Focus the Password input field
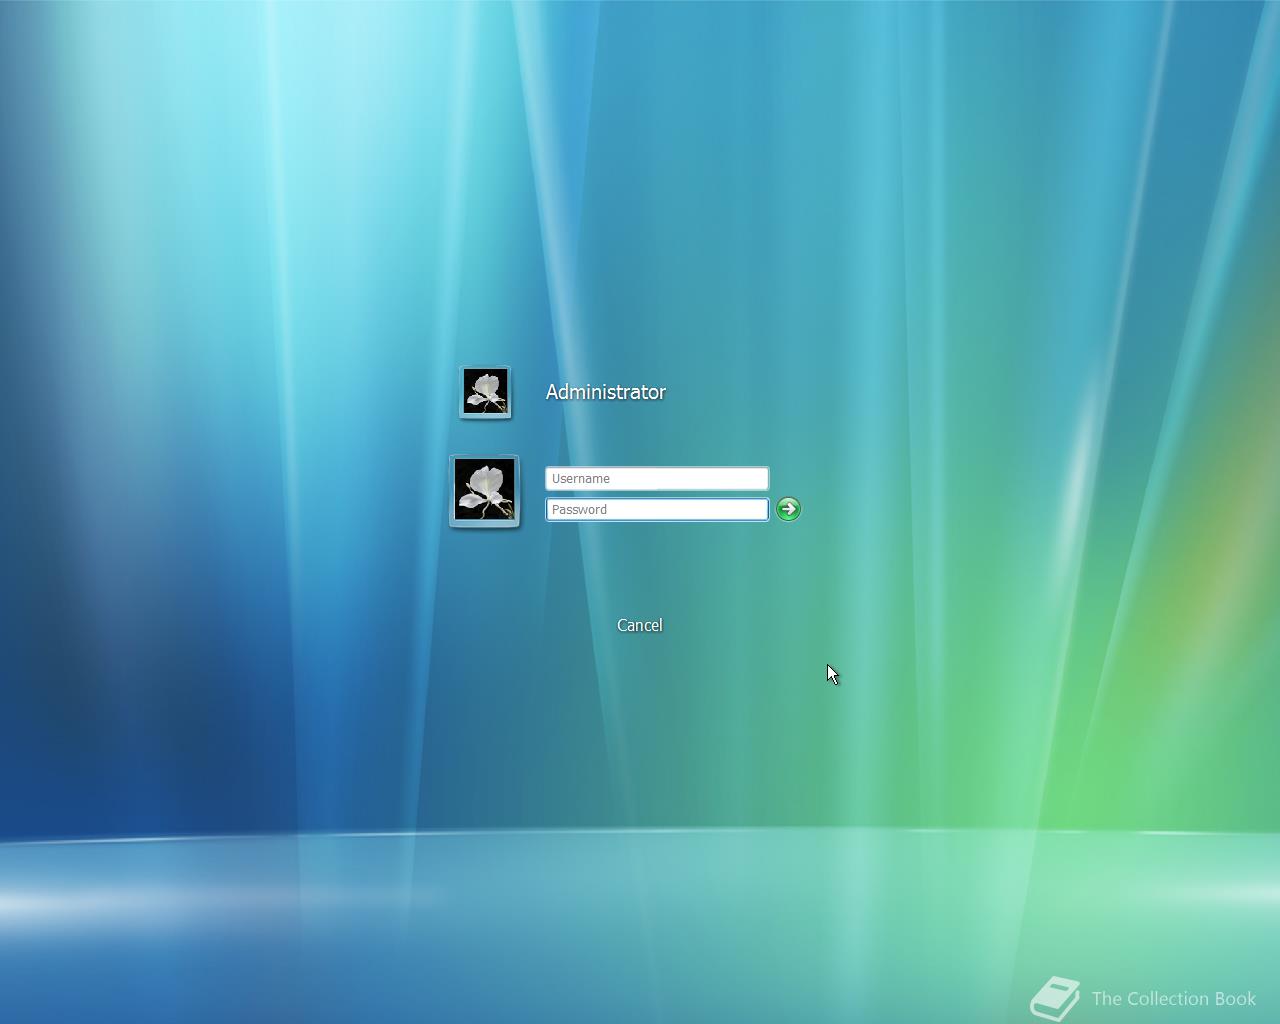1280x1024 pixels. [657, 509]
